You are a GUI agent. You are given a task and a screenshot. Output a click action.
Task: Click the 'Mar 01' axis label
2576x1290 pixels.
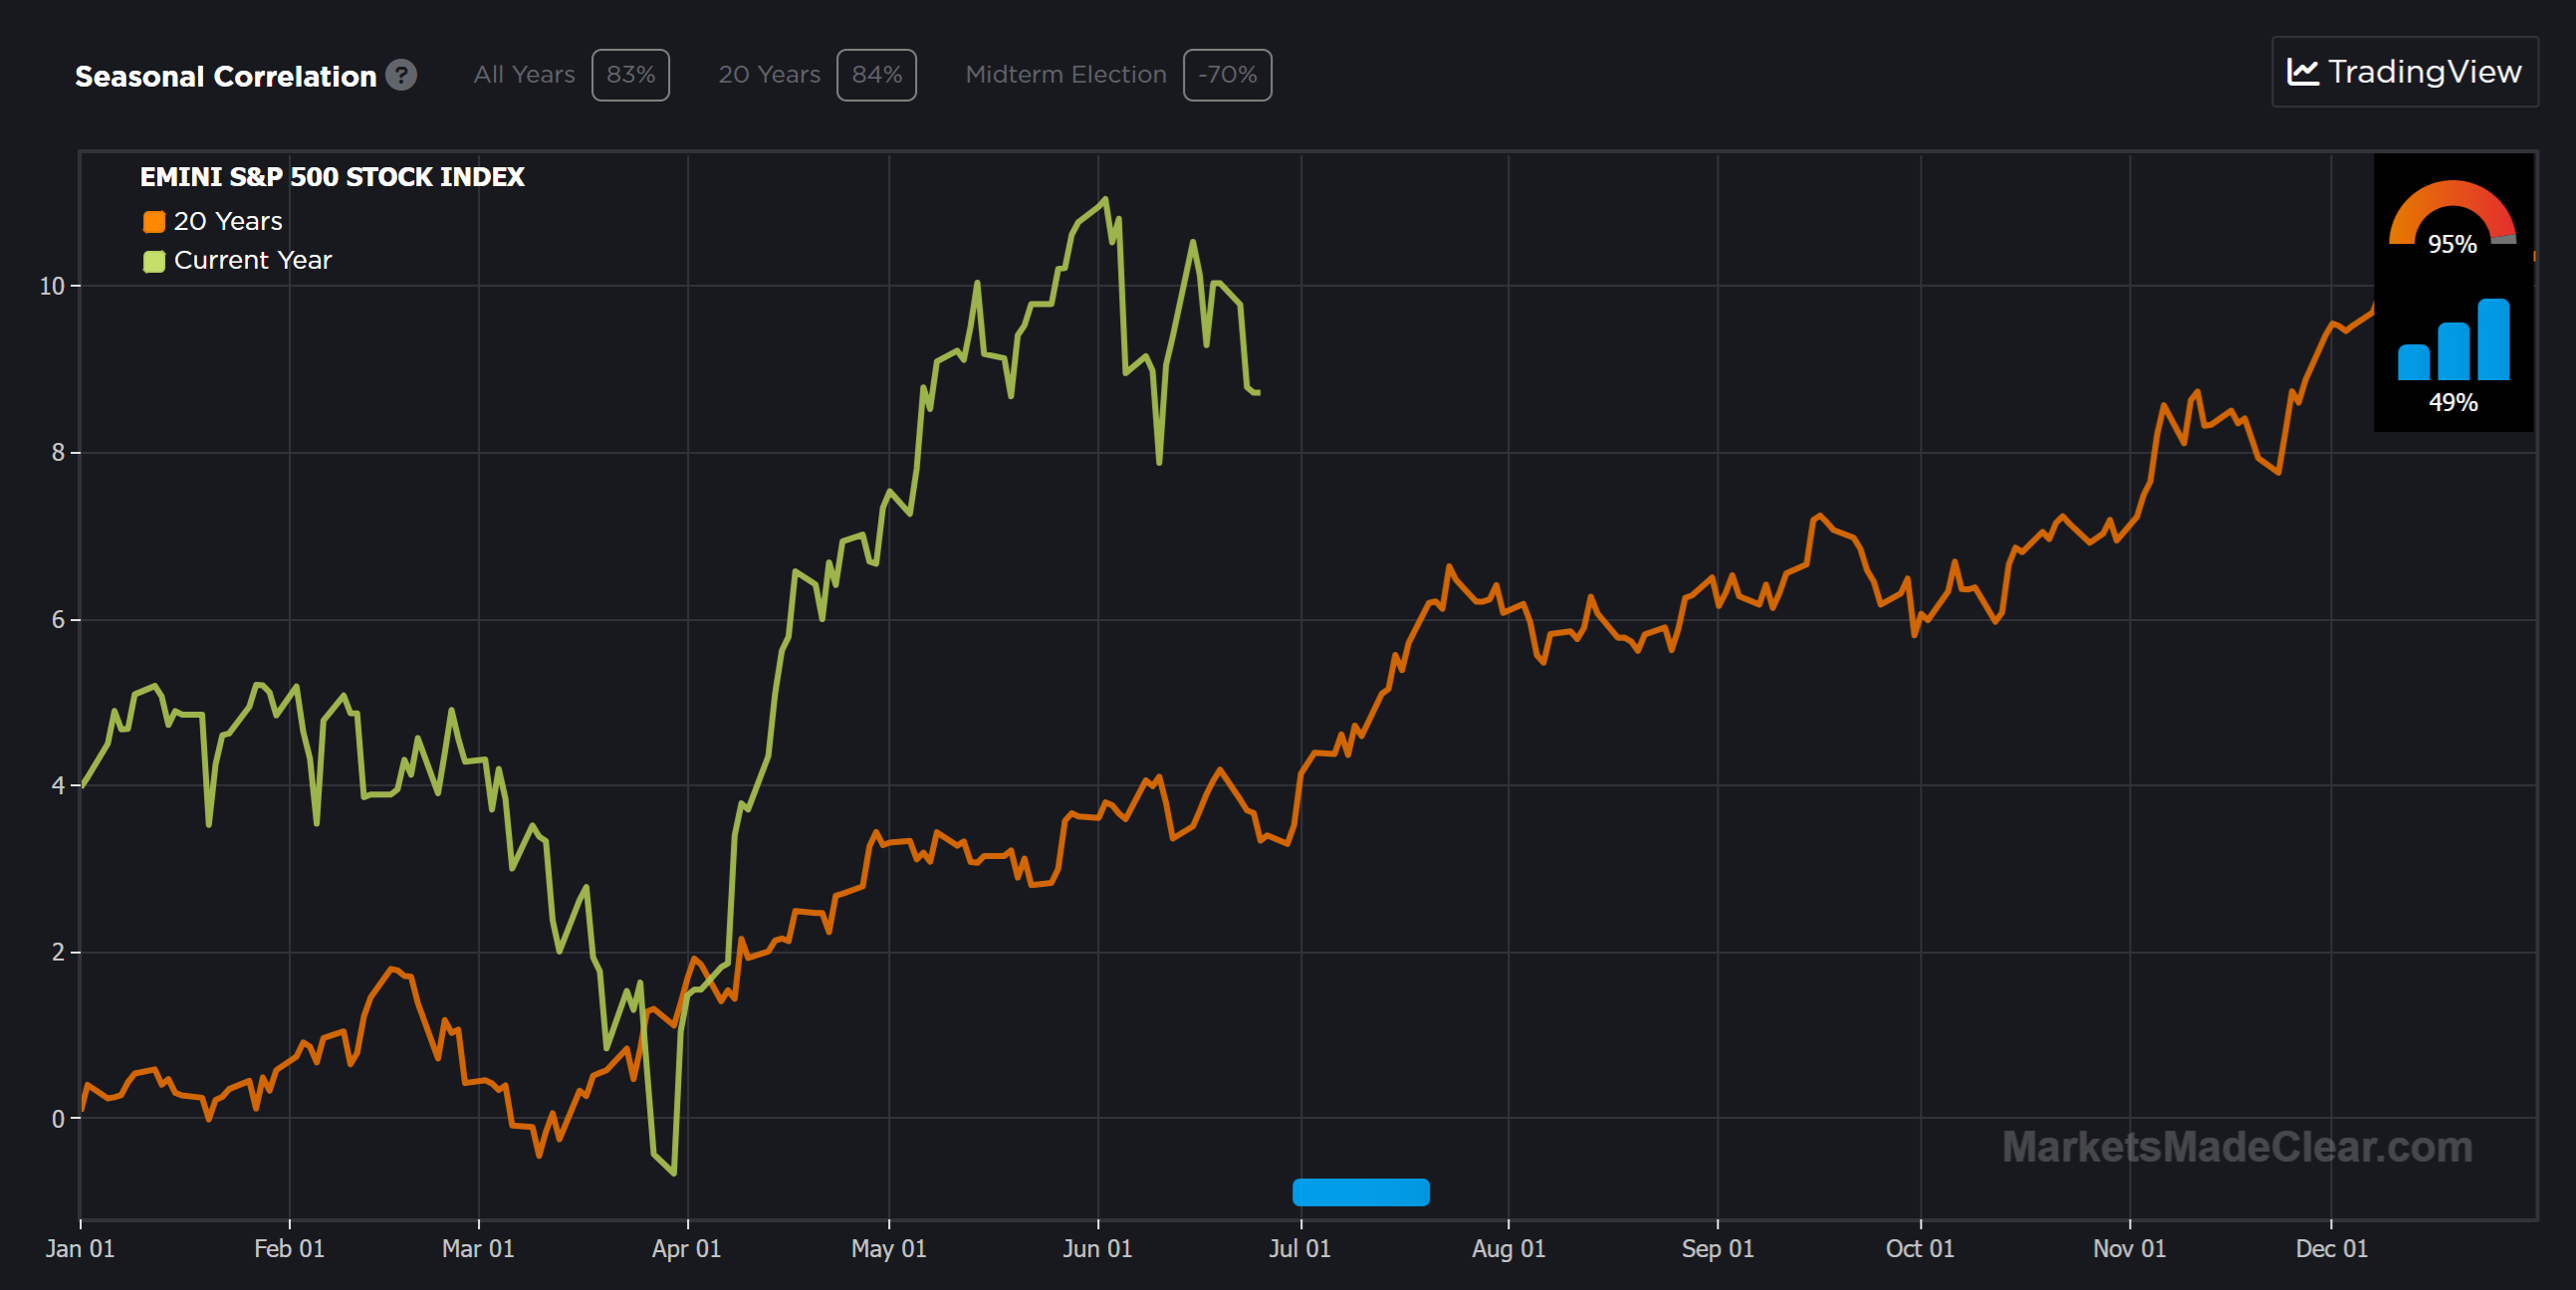pyautogui.click(x=478, y=1248)
